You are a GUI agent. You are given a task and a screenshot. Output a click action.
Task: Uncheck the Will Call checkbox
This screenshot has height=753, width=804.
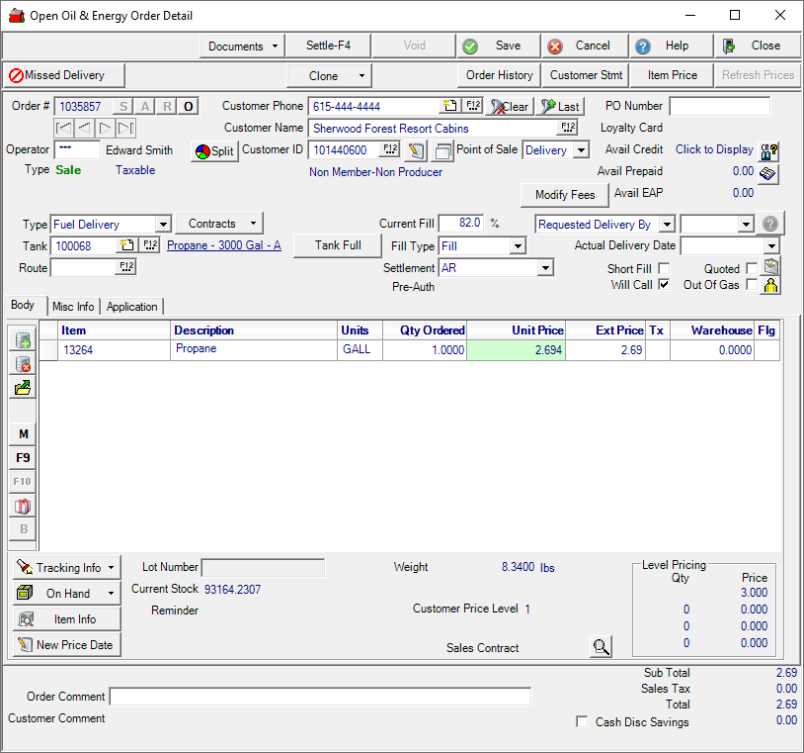pos(663,285)
